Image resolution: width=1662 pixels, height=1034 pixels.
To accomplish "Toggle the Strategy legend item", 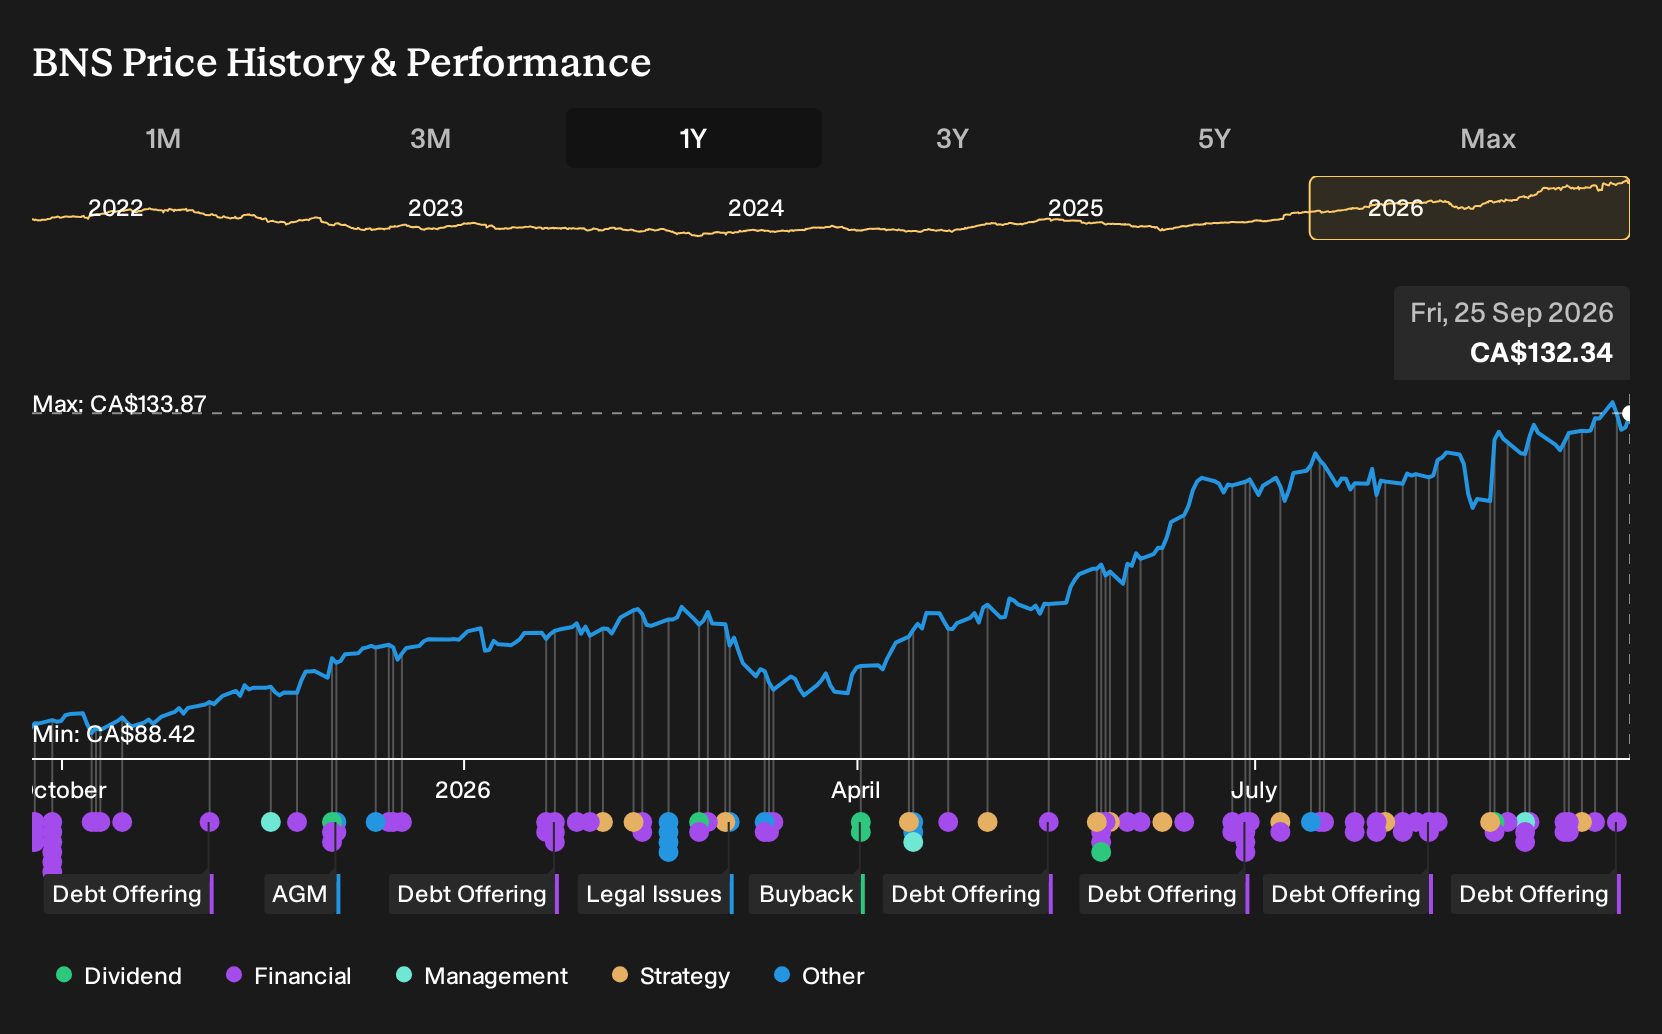I will point(671,975).
